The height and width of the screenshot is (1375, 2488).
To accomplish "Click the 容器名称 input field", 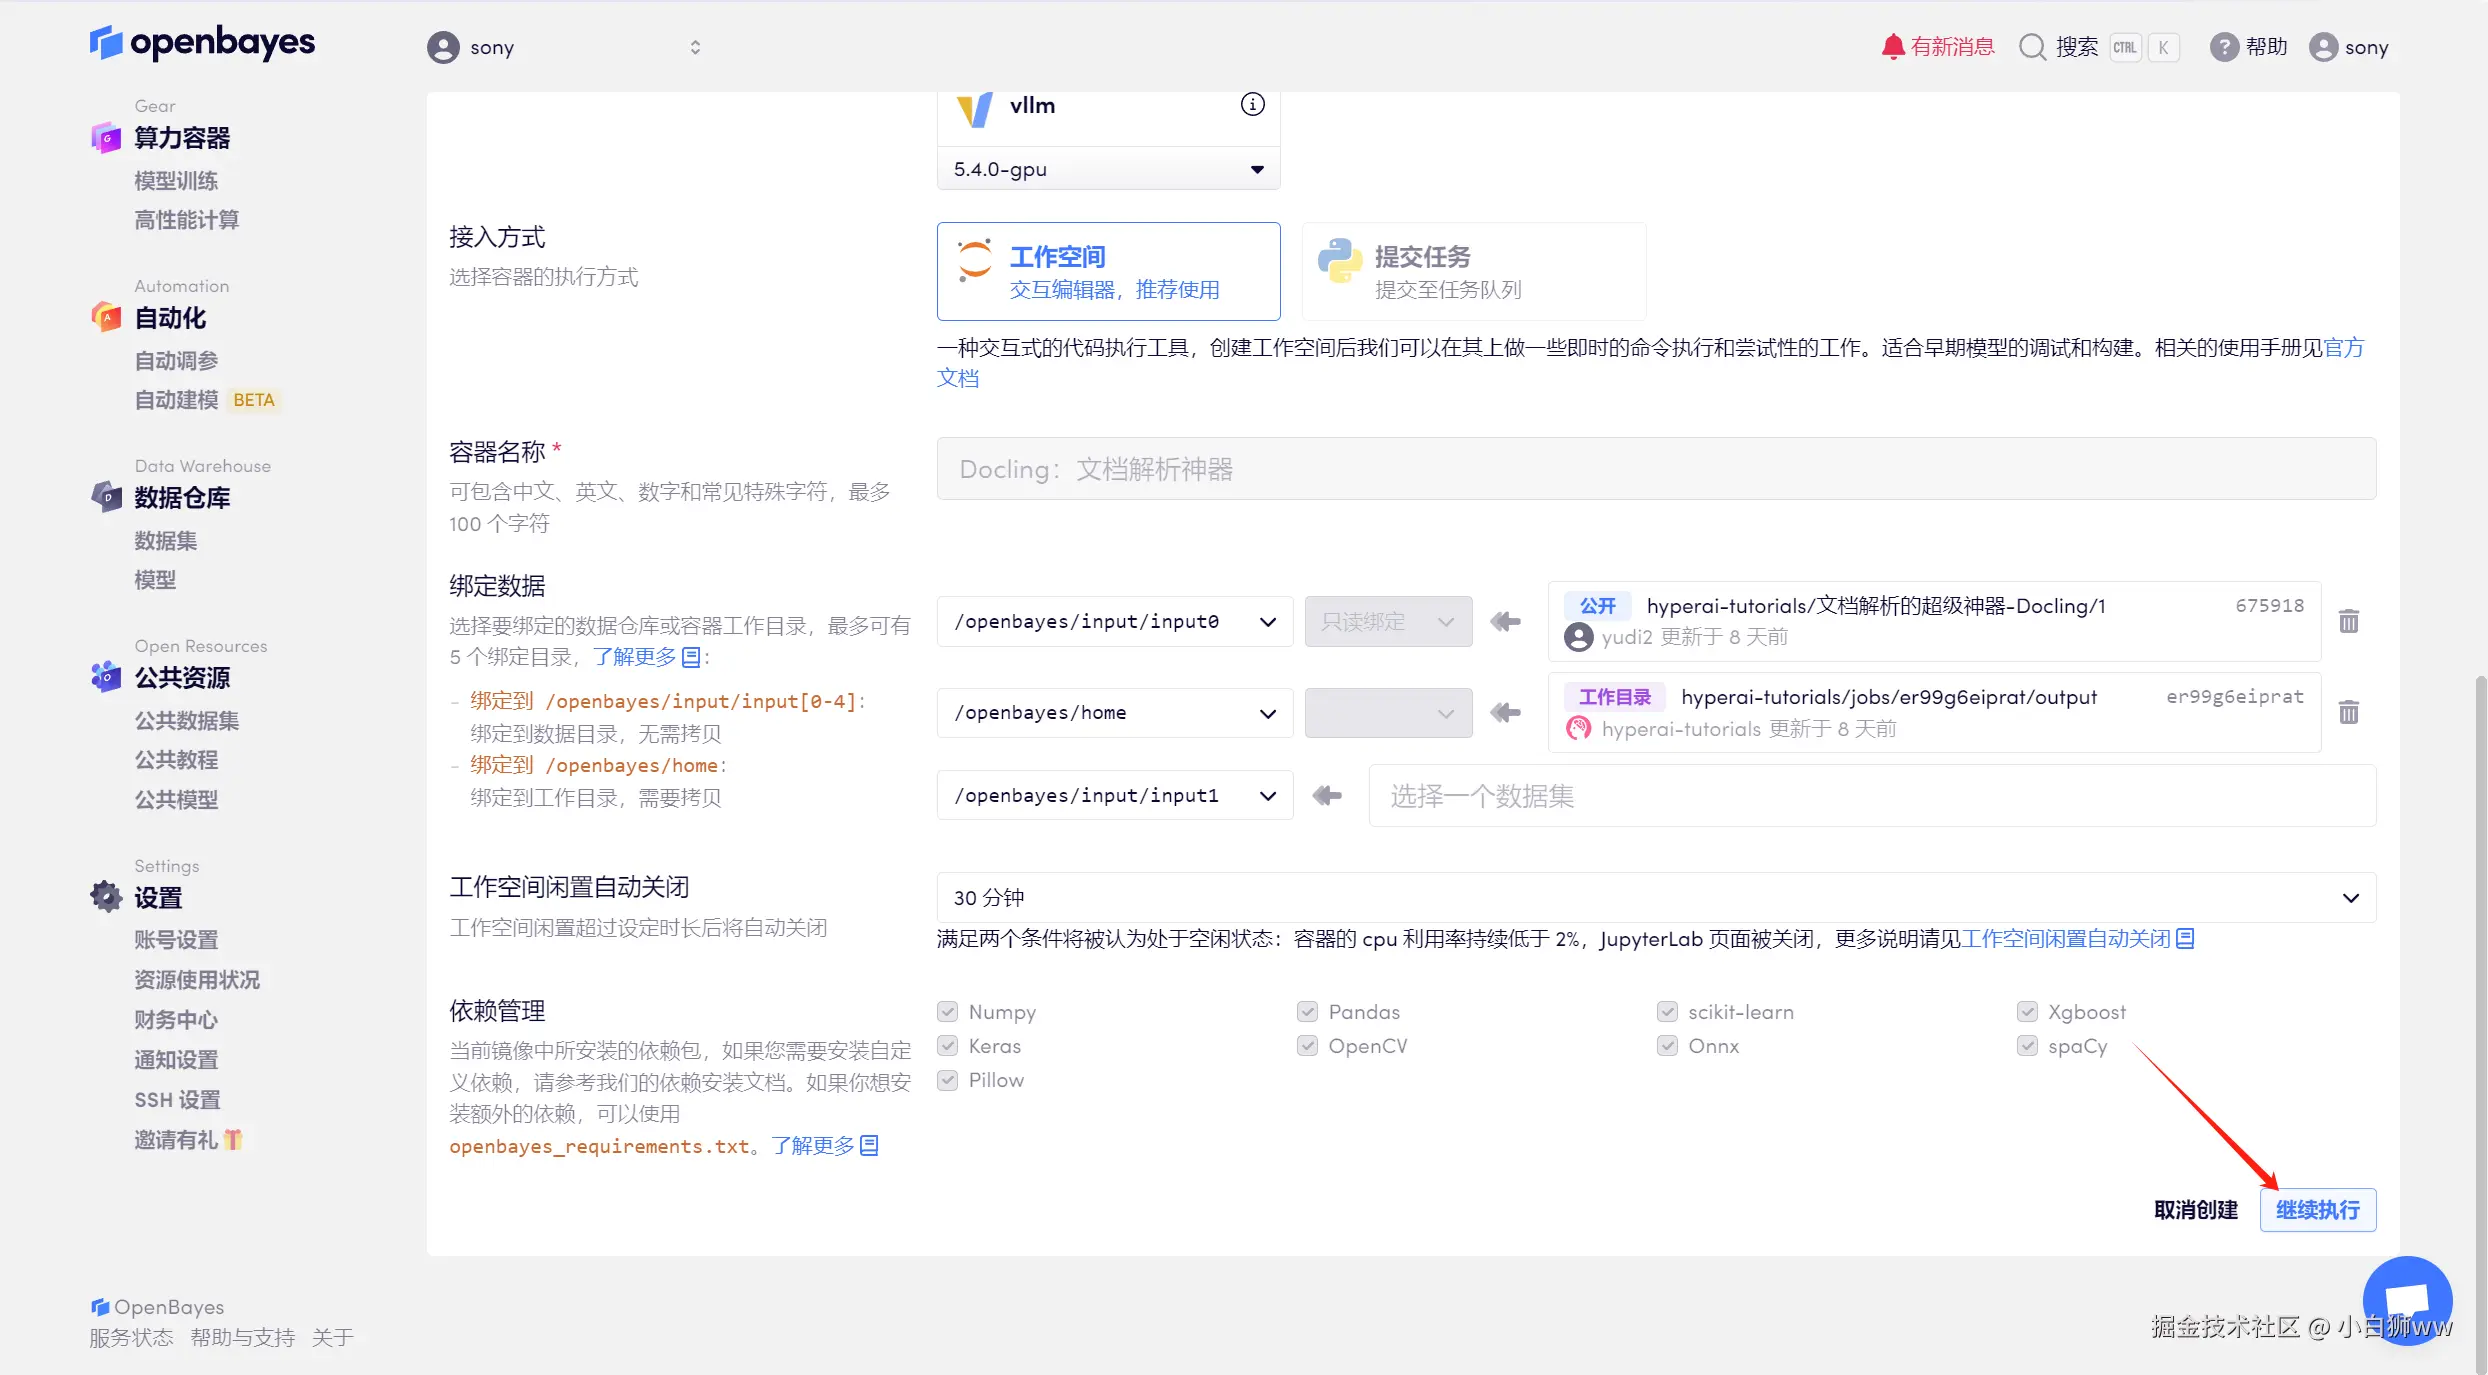I will click(x=1655, y=469).
